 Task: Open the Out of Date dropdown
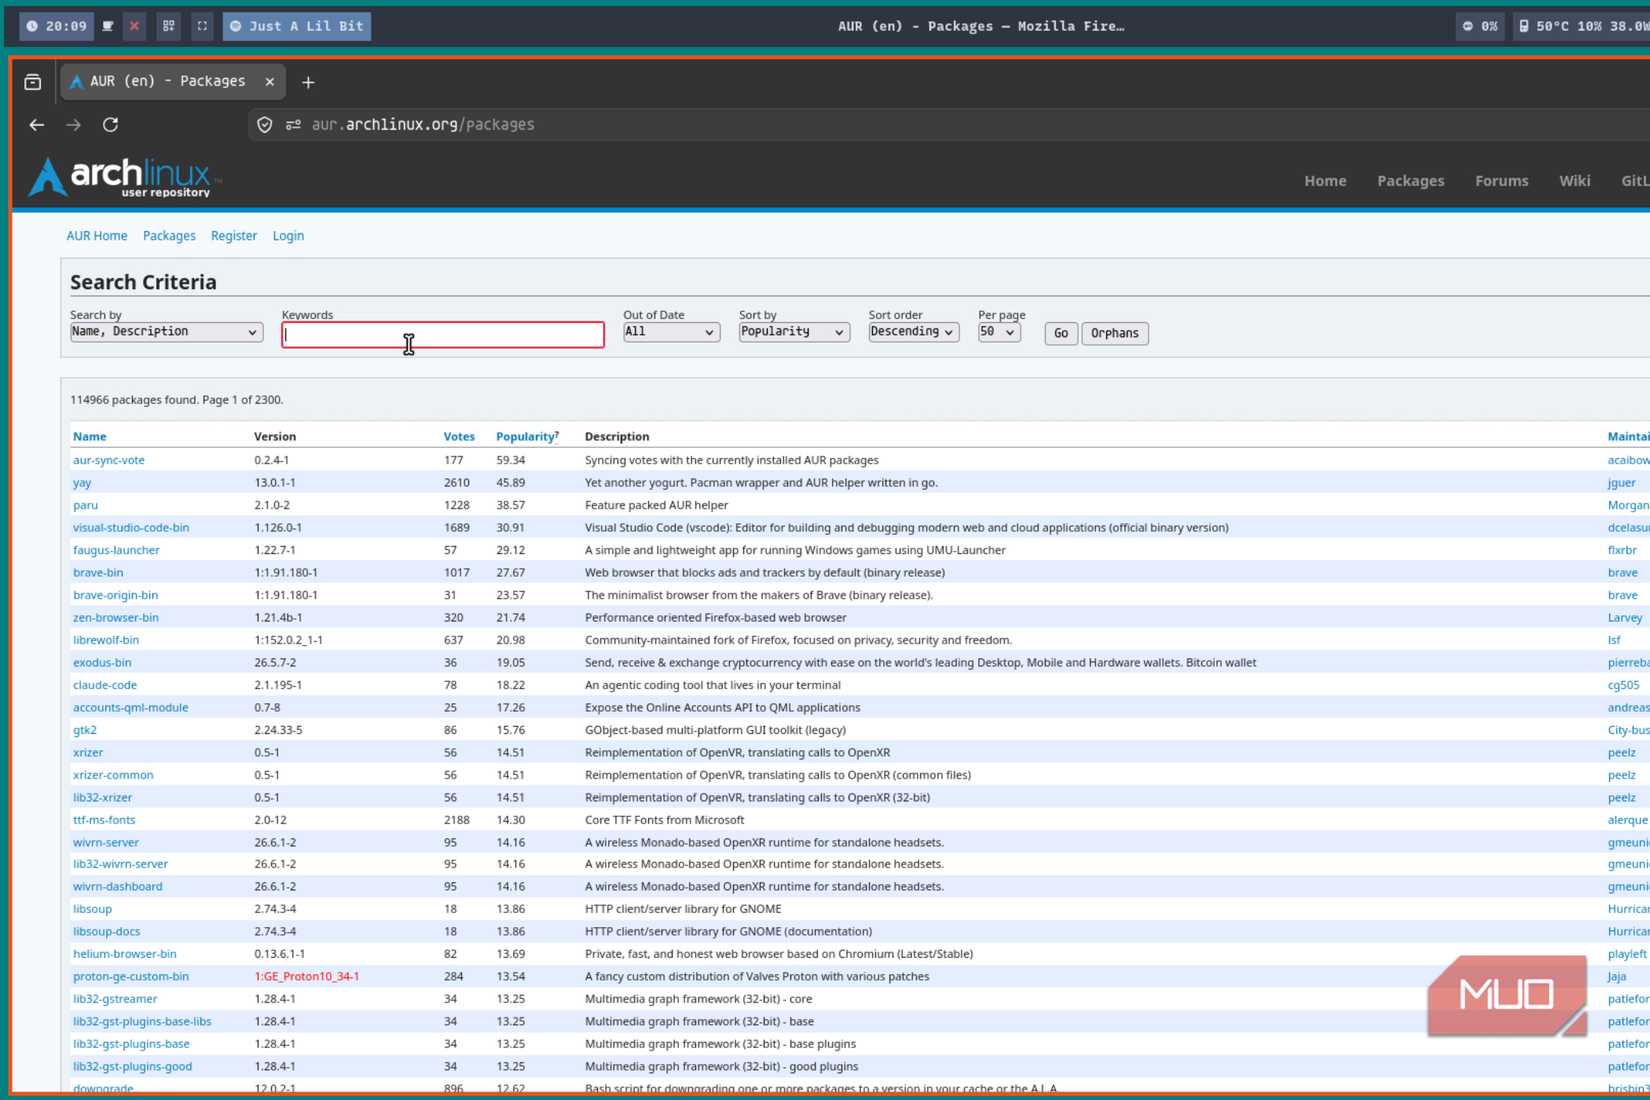tap(670, 332)
